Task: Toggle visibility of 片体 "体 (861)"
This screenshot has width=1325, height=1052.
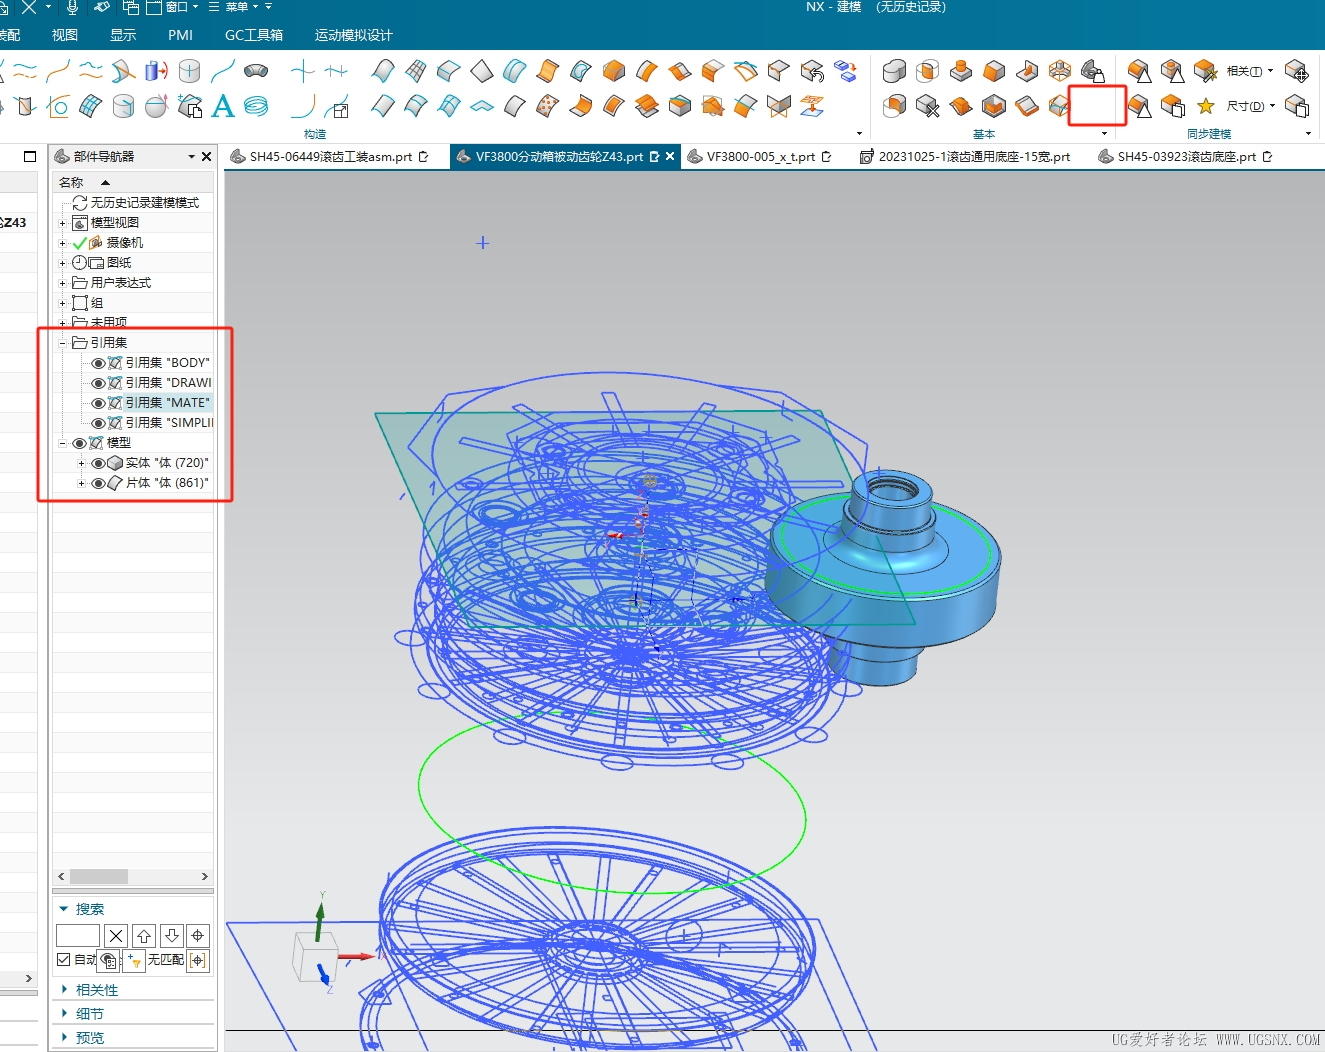Action: pyautogui.click(x=98, y=483)
